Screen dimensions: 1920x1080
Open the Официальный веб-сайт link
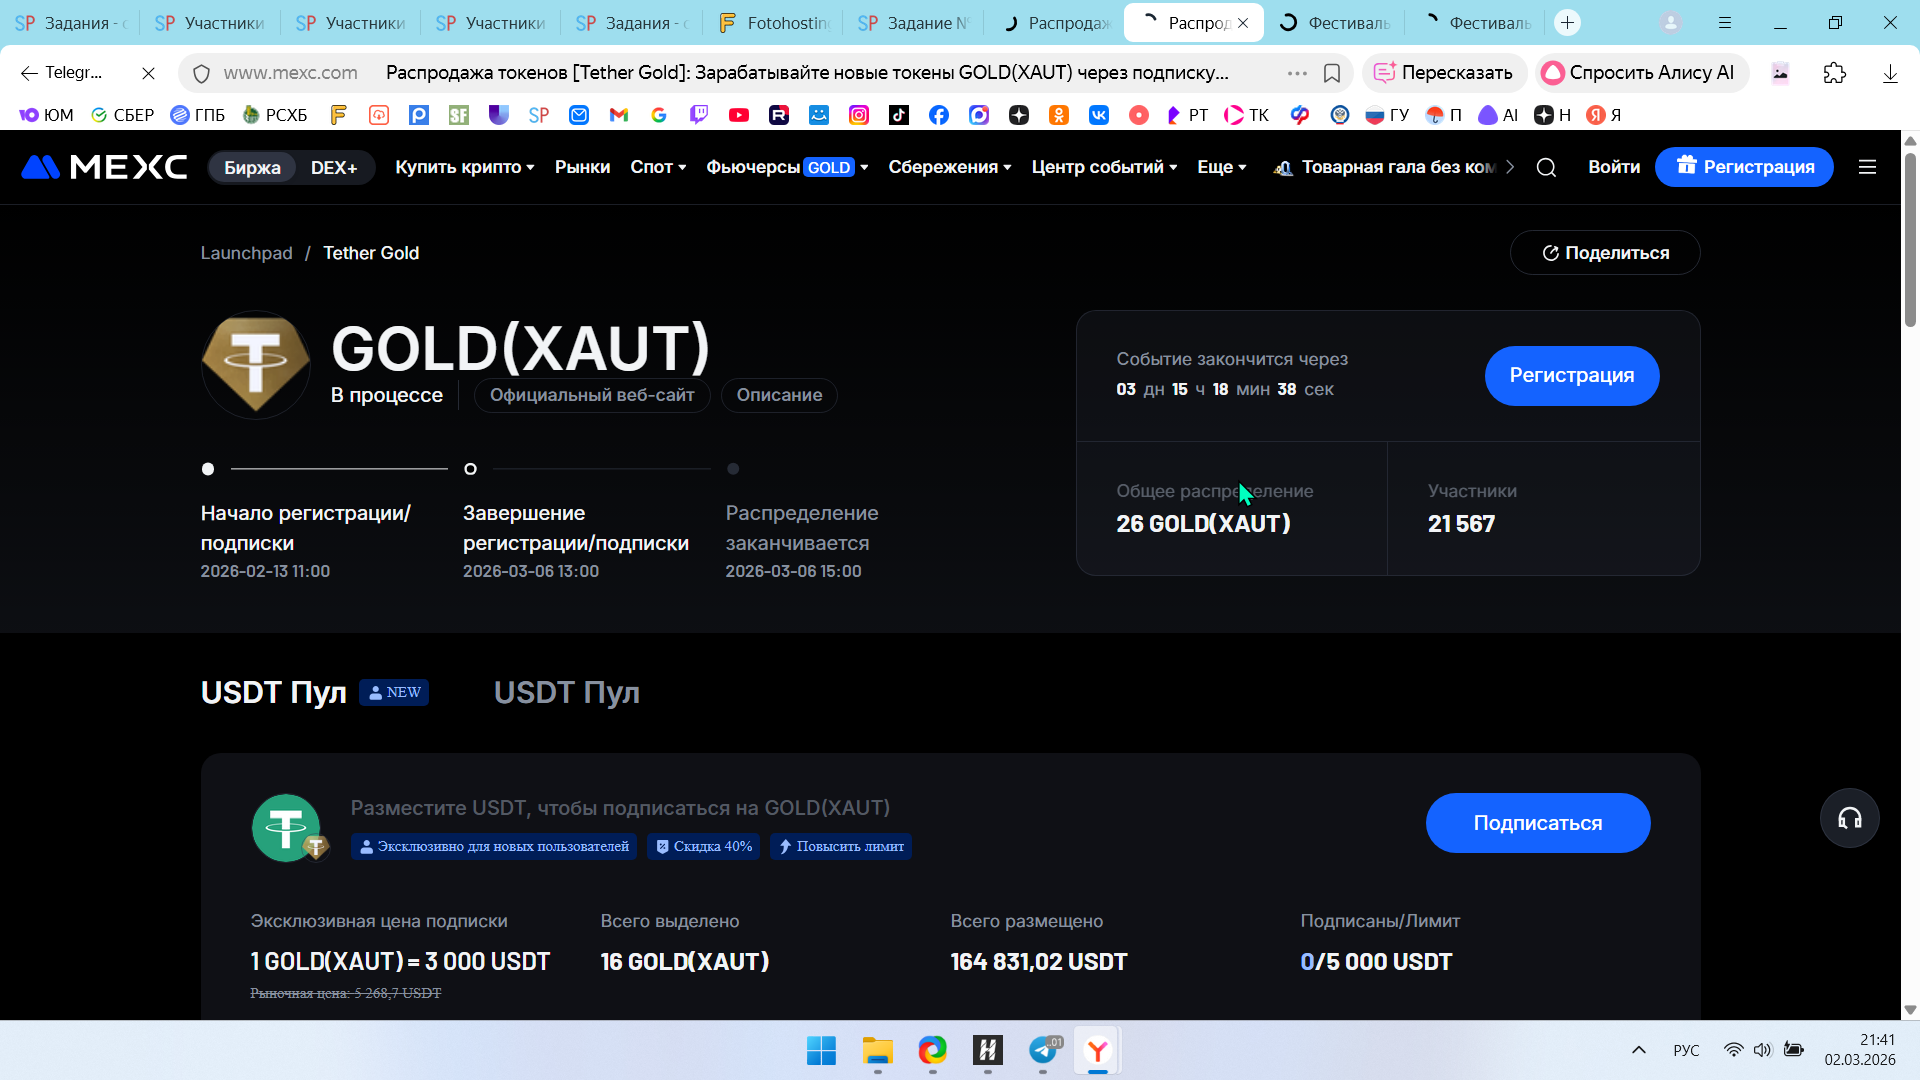(592, 395)
